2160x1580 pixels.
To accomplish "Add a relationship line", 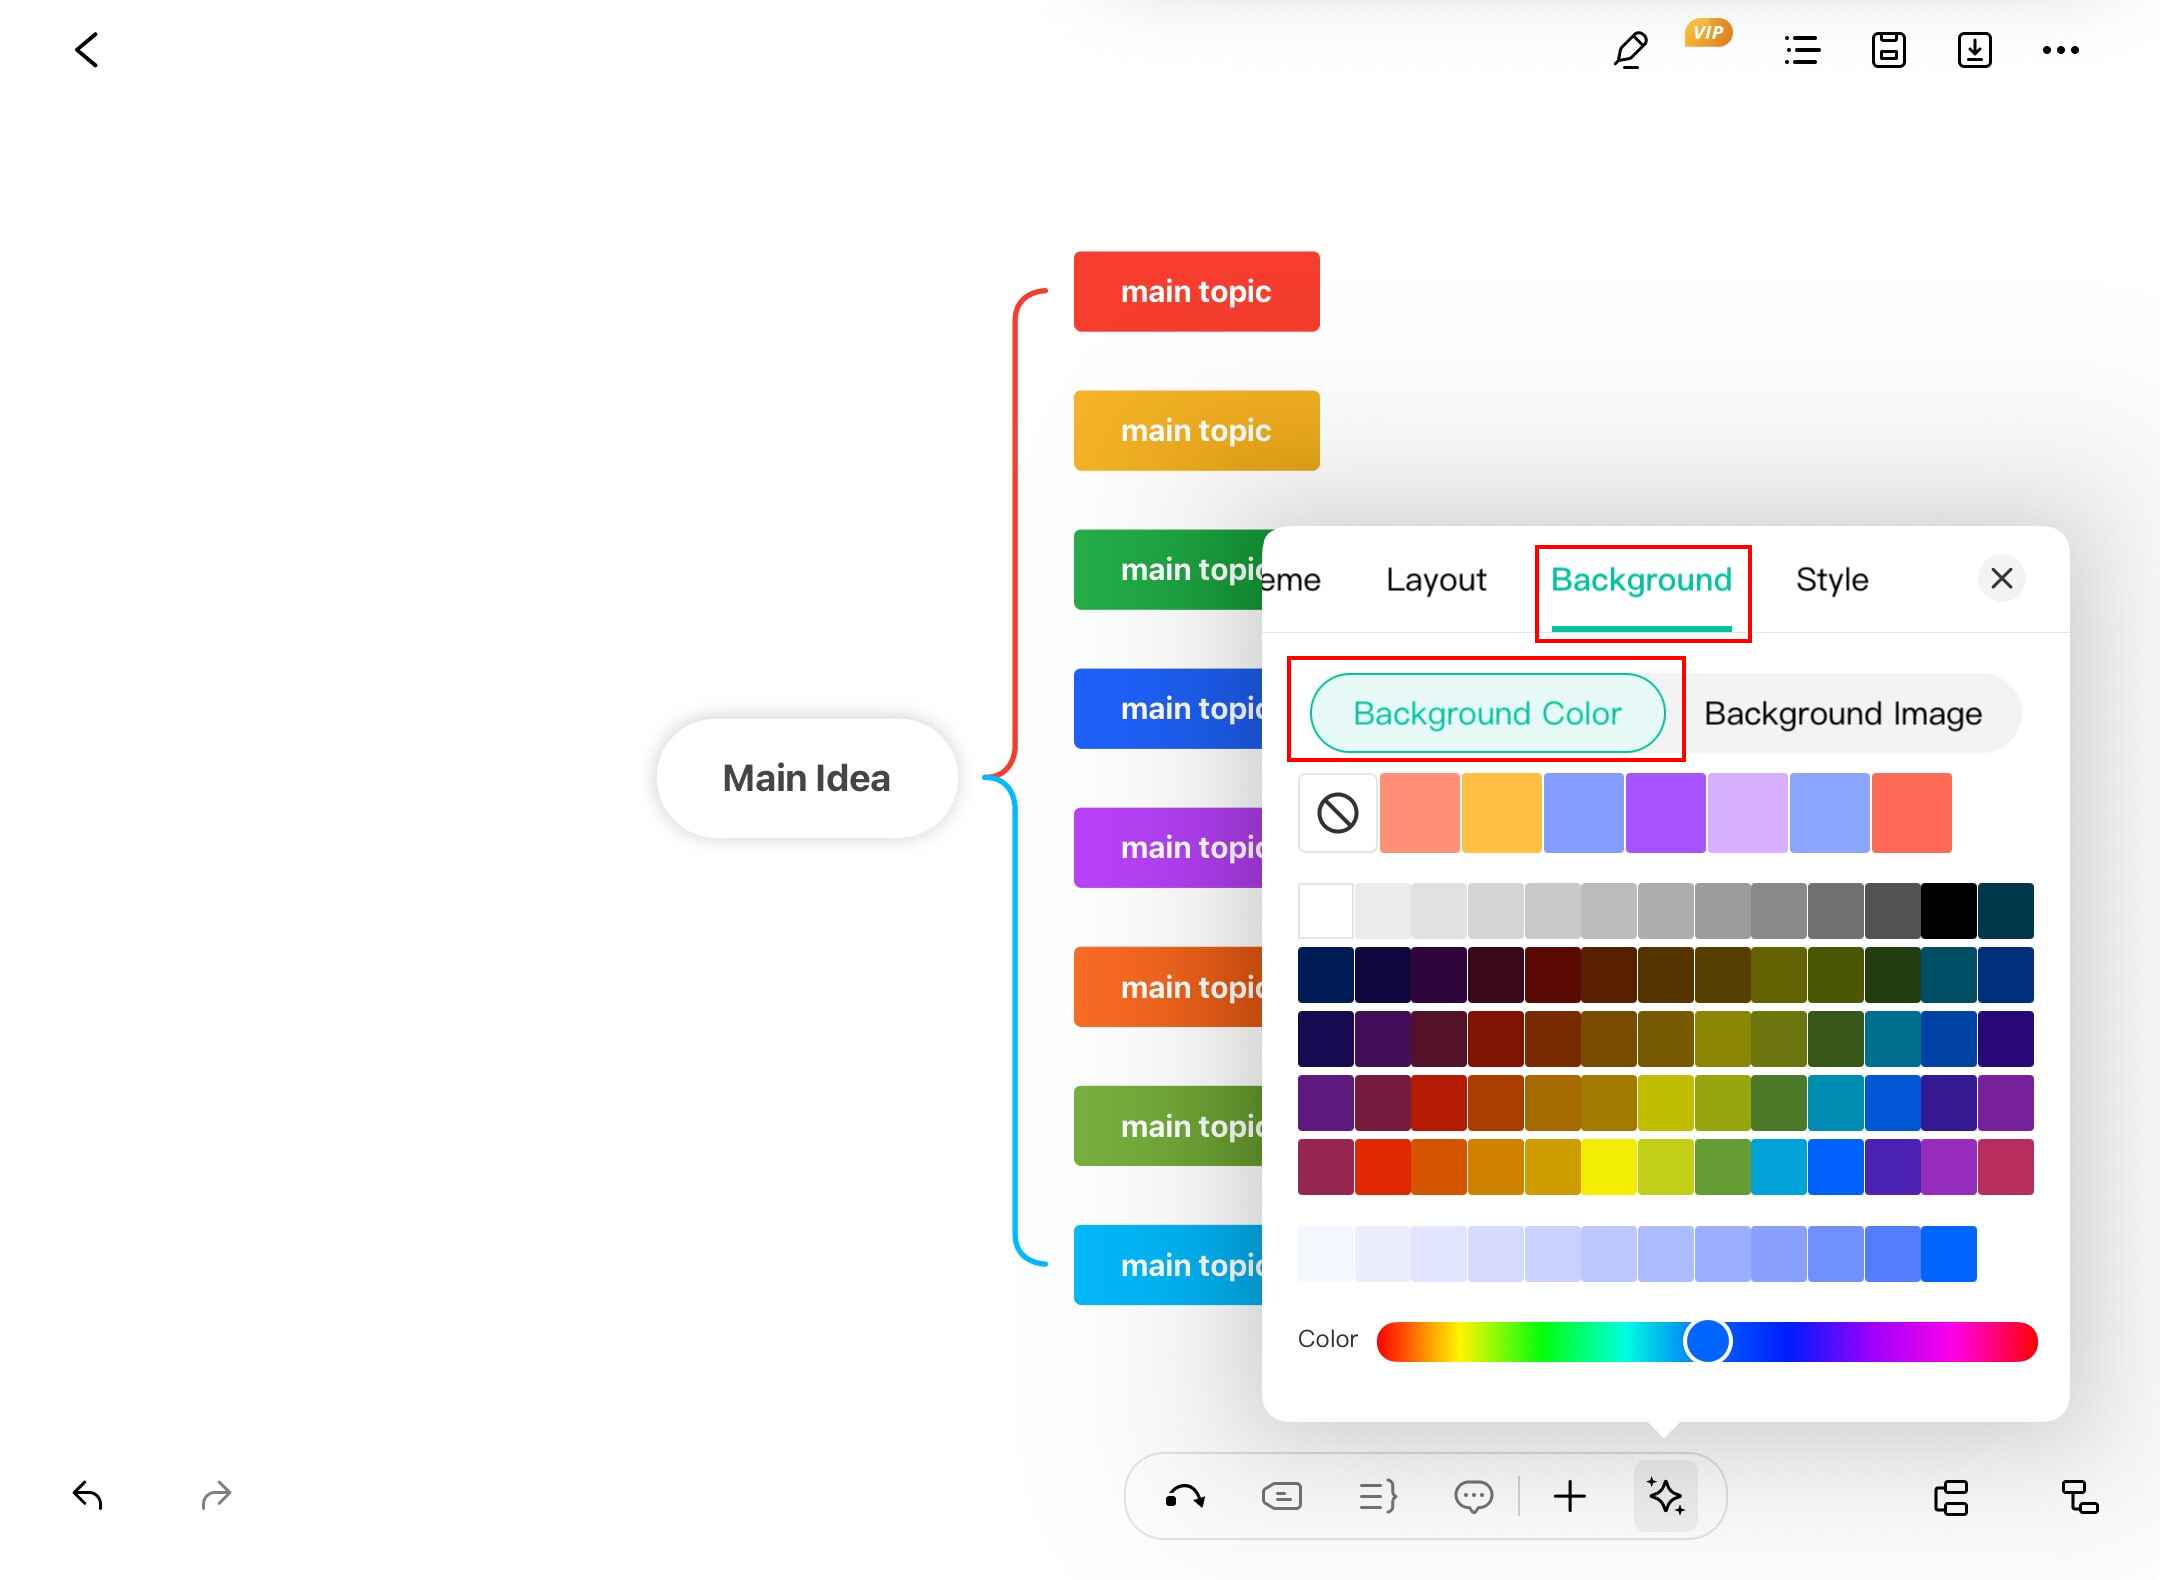I will click(x=1185, y=1497).
